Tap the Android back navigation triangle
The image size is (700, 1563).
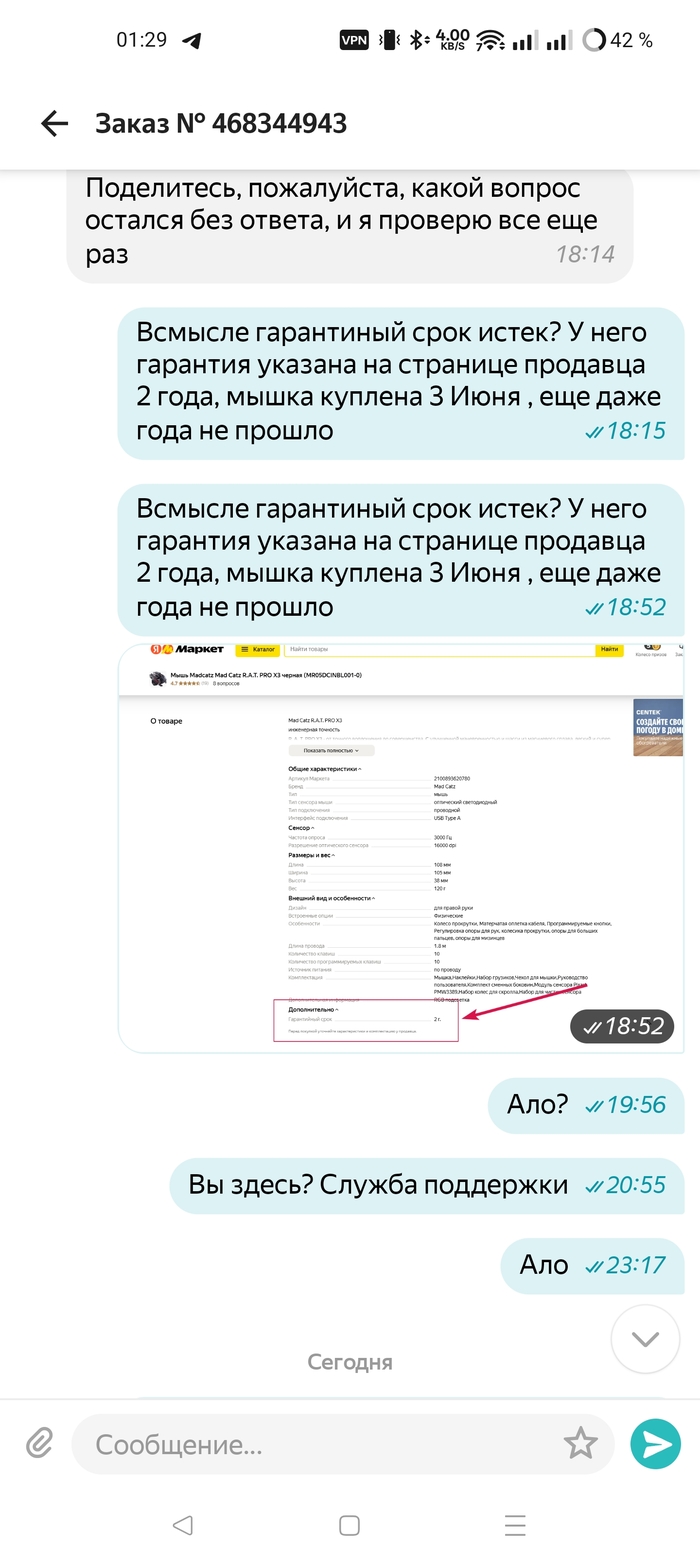point(182,1525)
